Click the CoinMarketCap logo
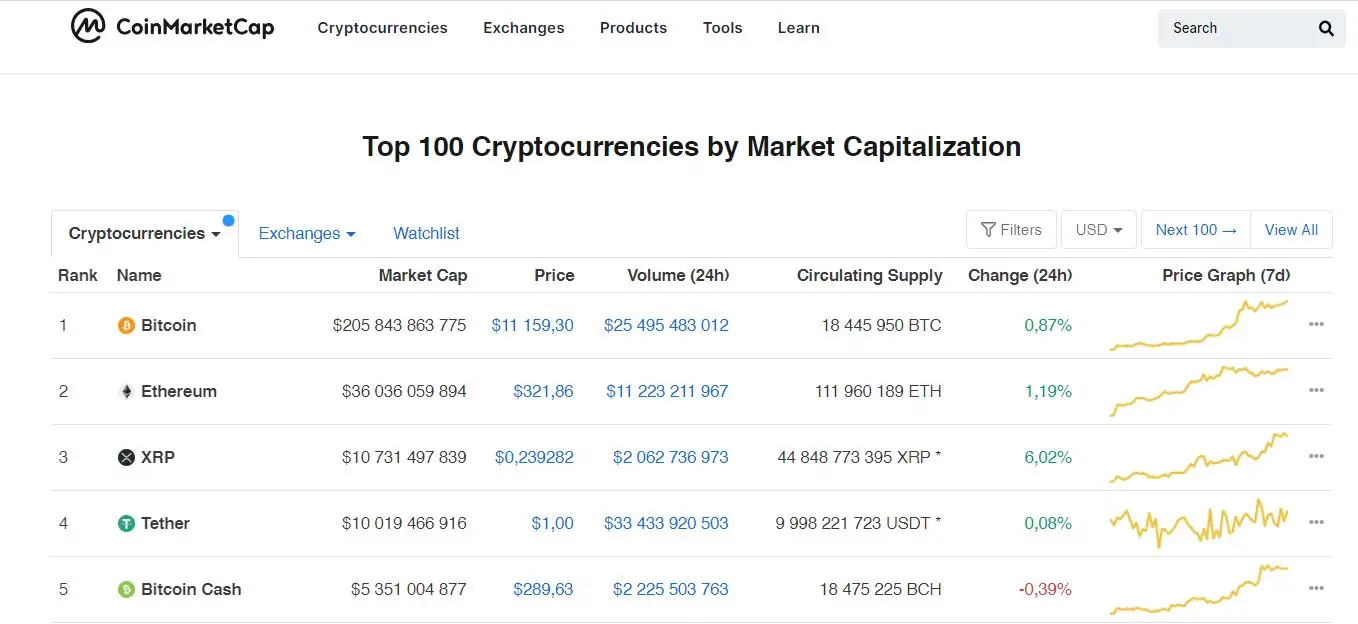1358x624 pixels. point(170,26)
